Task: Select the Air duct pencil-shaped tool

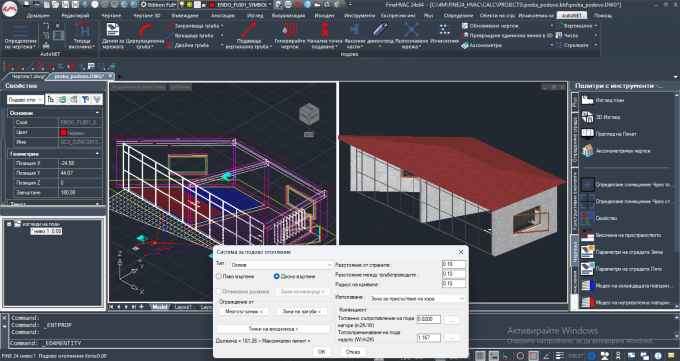Action: tap(380, 35)
